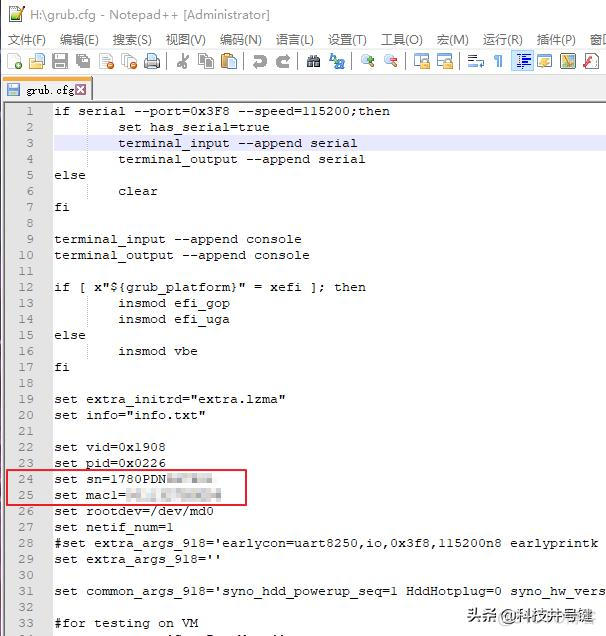This screenshot has width=606, height=636.
Task: Click the line 'set has_serial=true'
Action: point(194,127)
